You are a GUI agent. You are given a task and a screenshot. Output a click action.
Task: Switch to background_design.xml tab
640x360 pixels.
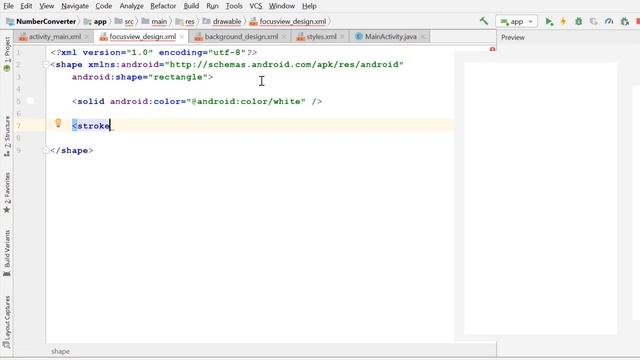pos(241,37)
